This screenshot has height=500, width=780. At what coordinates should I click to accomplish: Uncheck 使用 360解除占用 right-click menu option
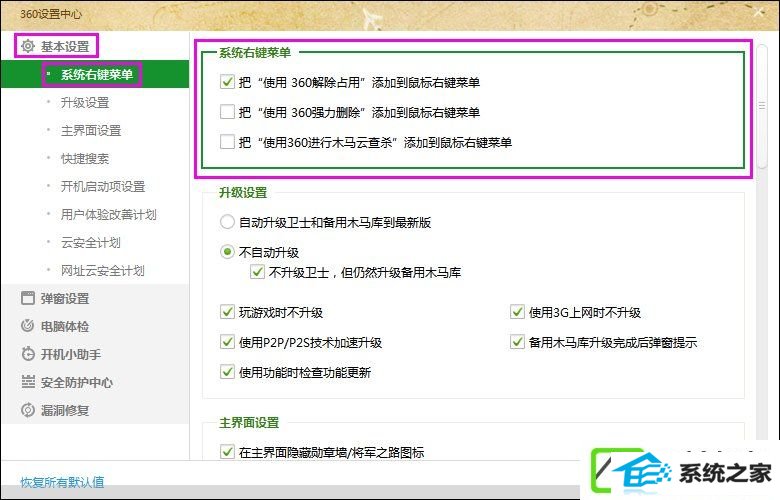pyautogui.click(x=227, y=82)
